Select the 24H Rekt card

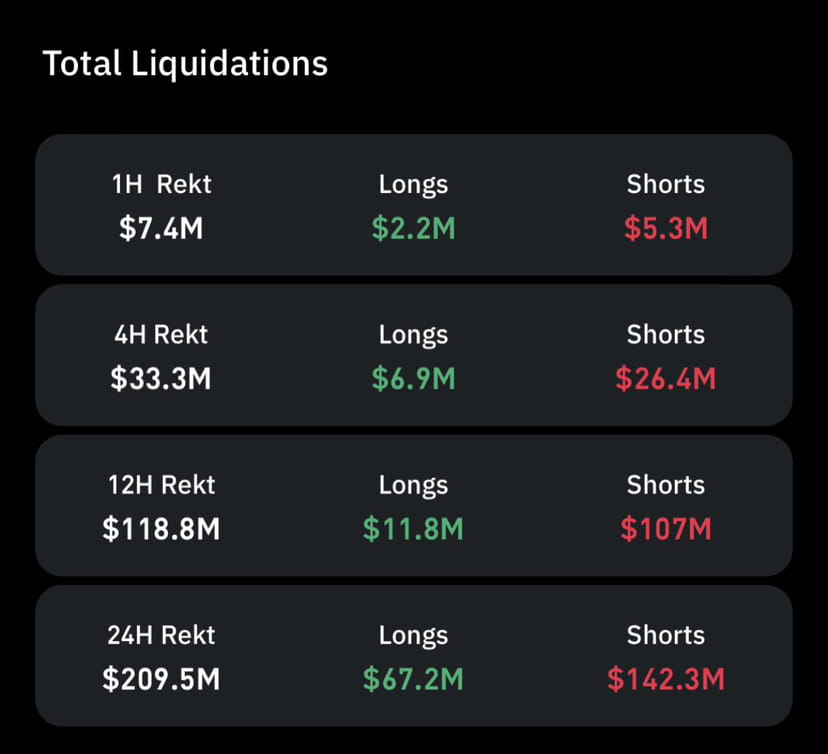pyautogui.click(x=414, y=656)
